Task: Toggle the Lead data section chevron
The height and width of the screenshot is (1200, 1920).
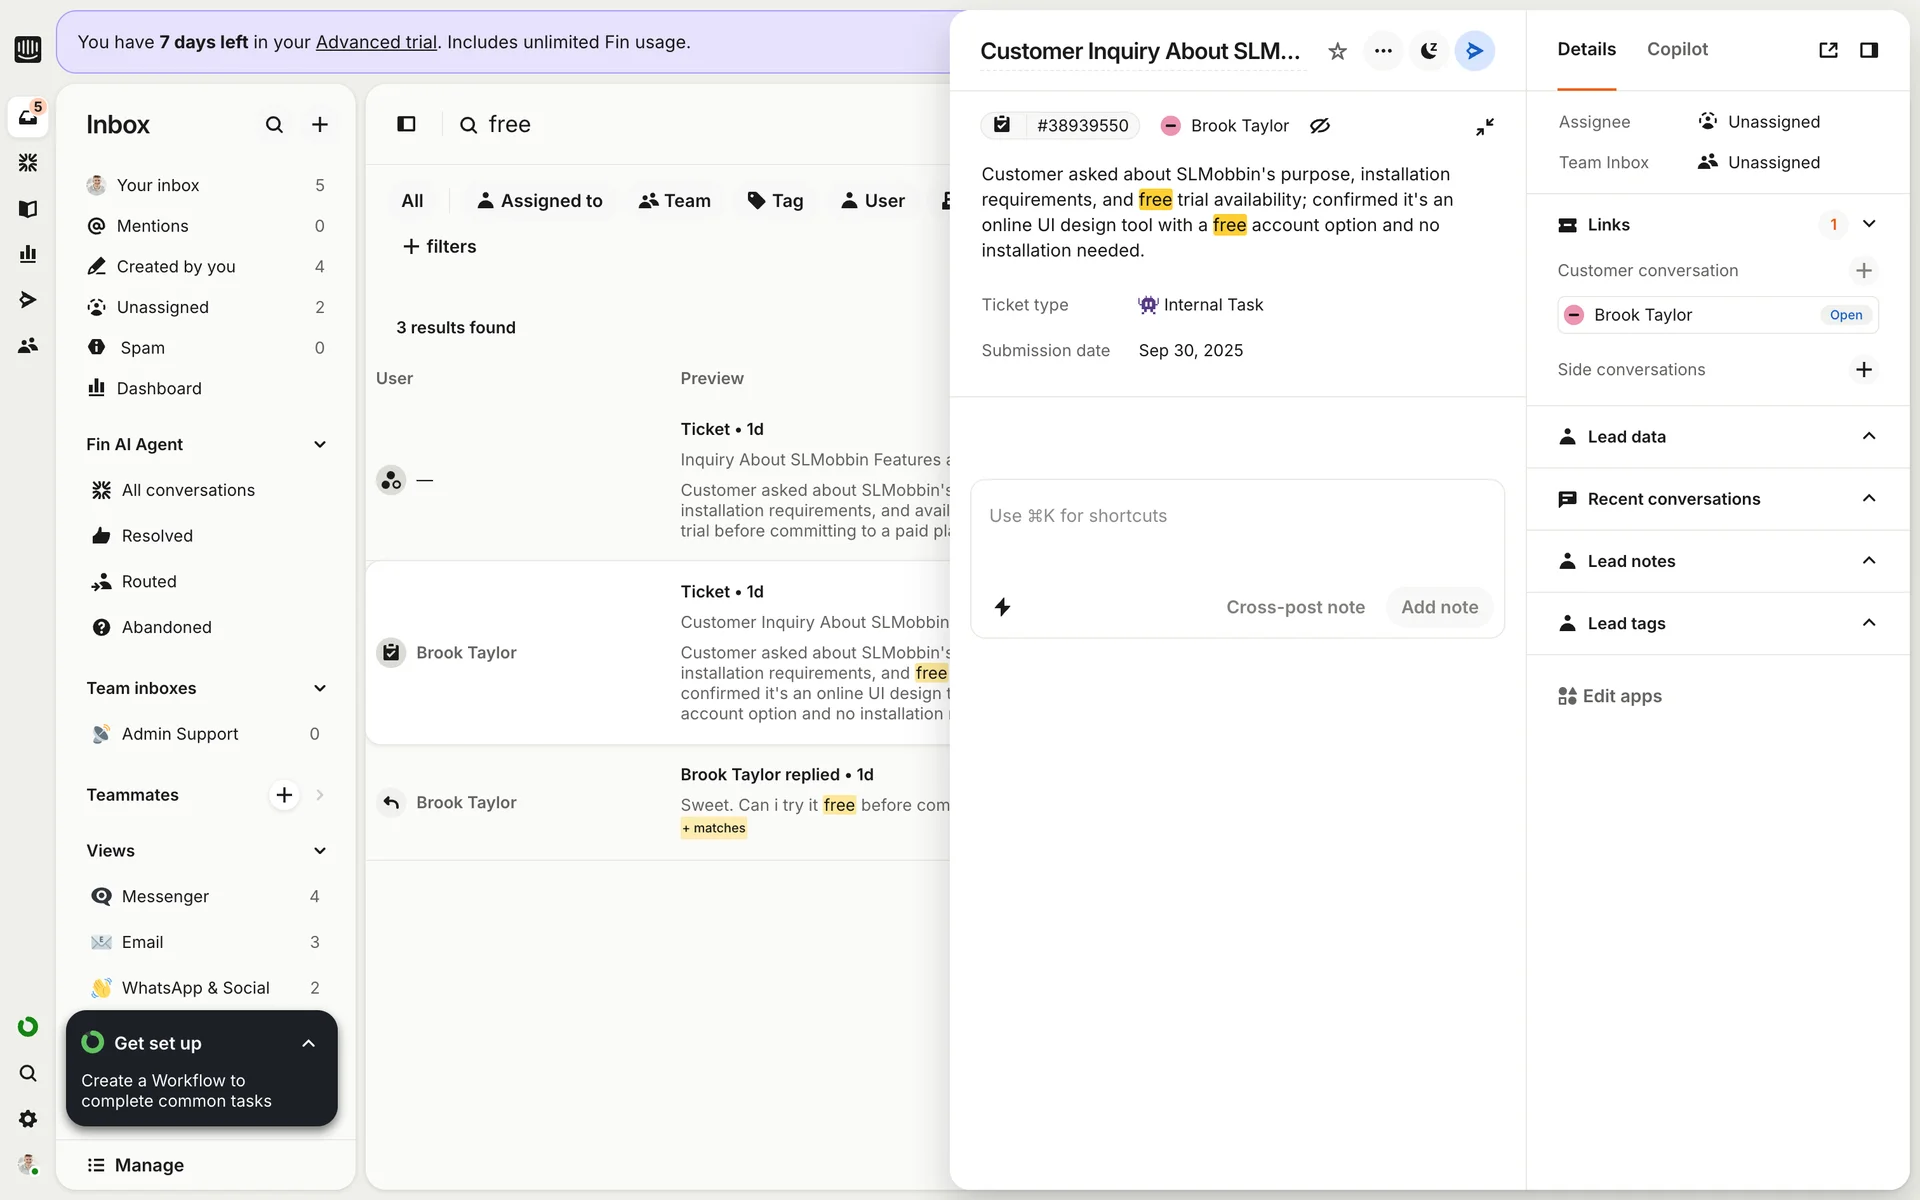Action: (x=1868, y=437)
